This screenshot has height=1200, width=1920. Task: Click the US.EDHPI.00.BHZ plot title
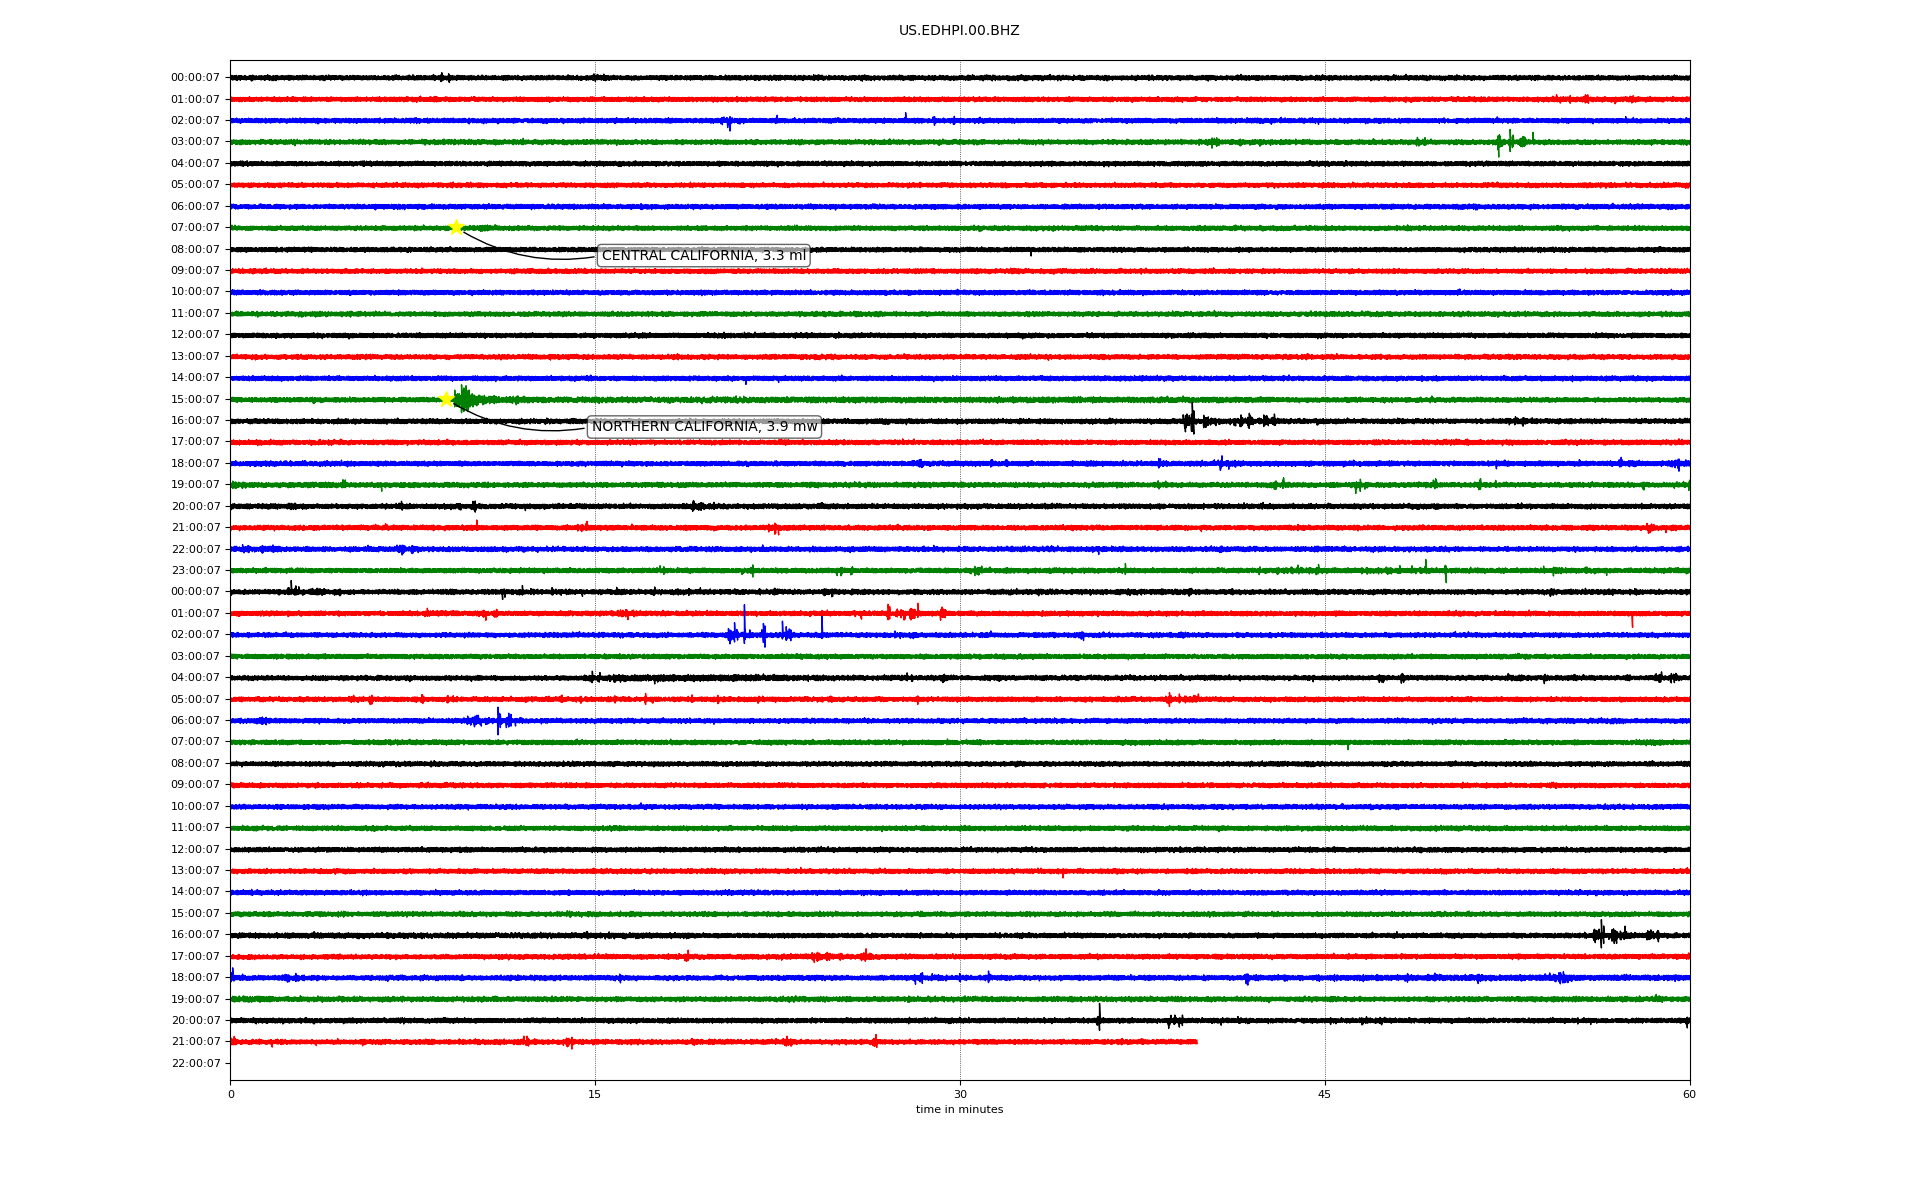pyautogui.click(x=958, y=31)
